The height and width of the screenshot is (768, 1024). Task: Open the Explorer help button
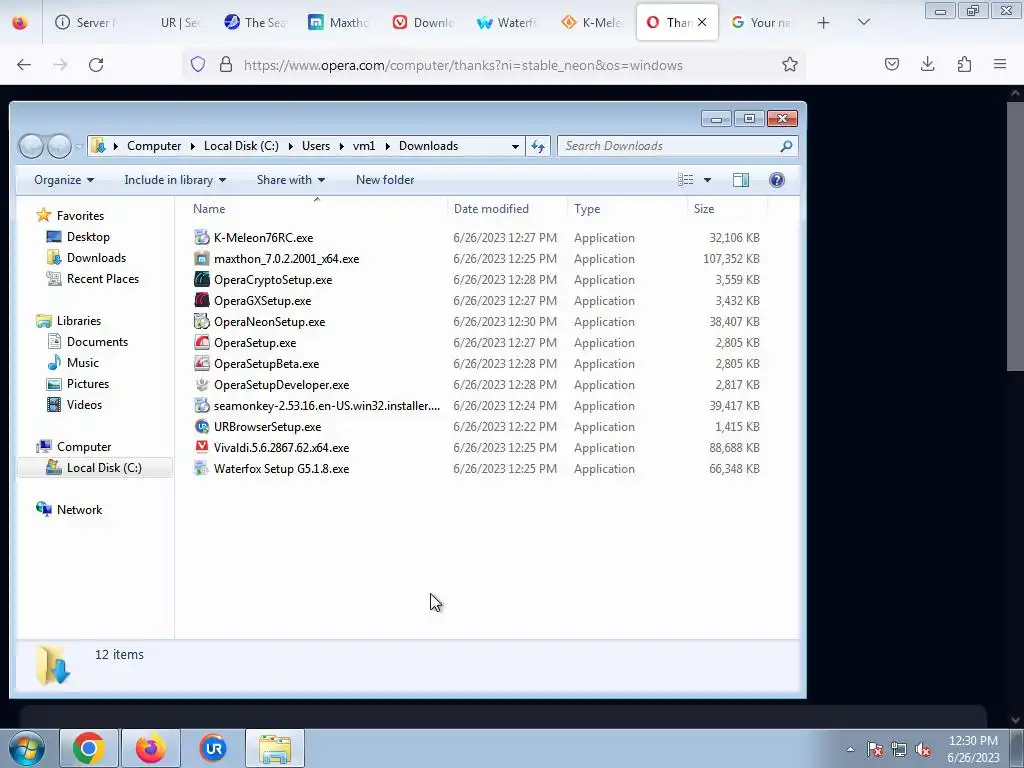point(776,180)
